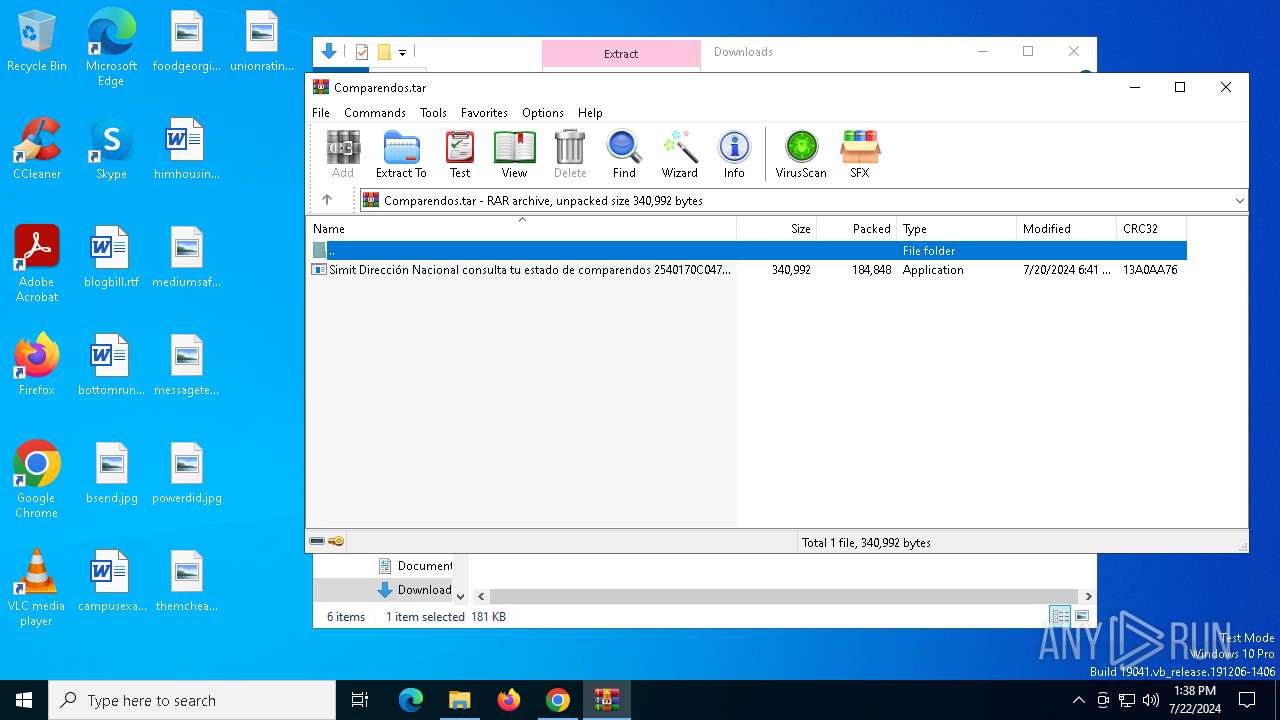Open the Commands menu

pos(375,113)
